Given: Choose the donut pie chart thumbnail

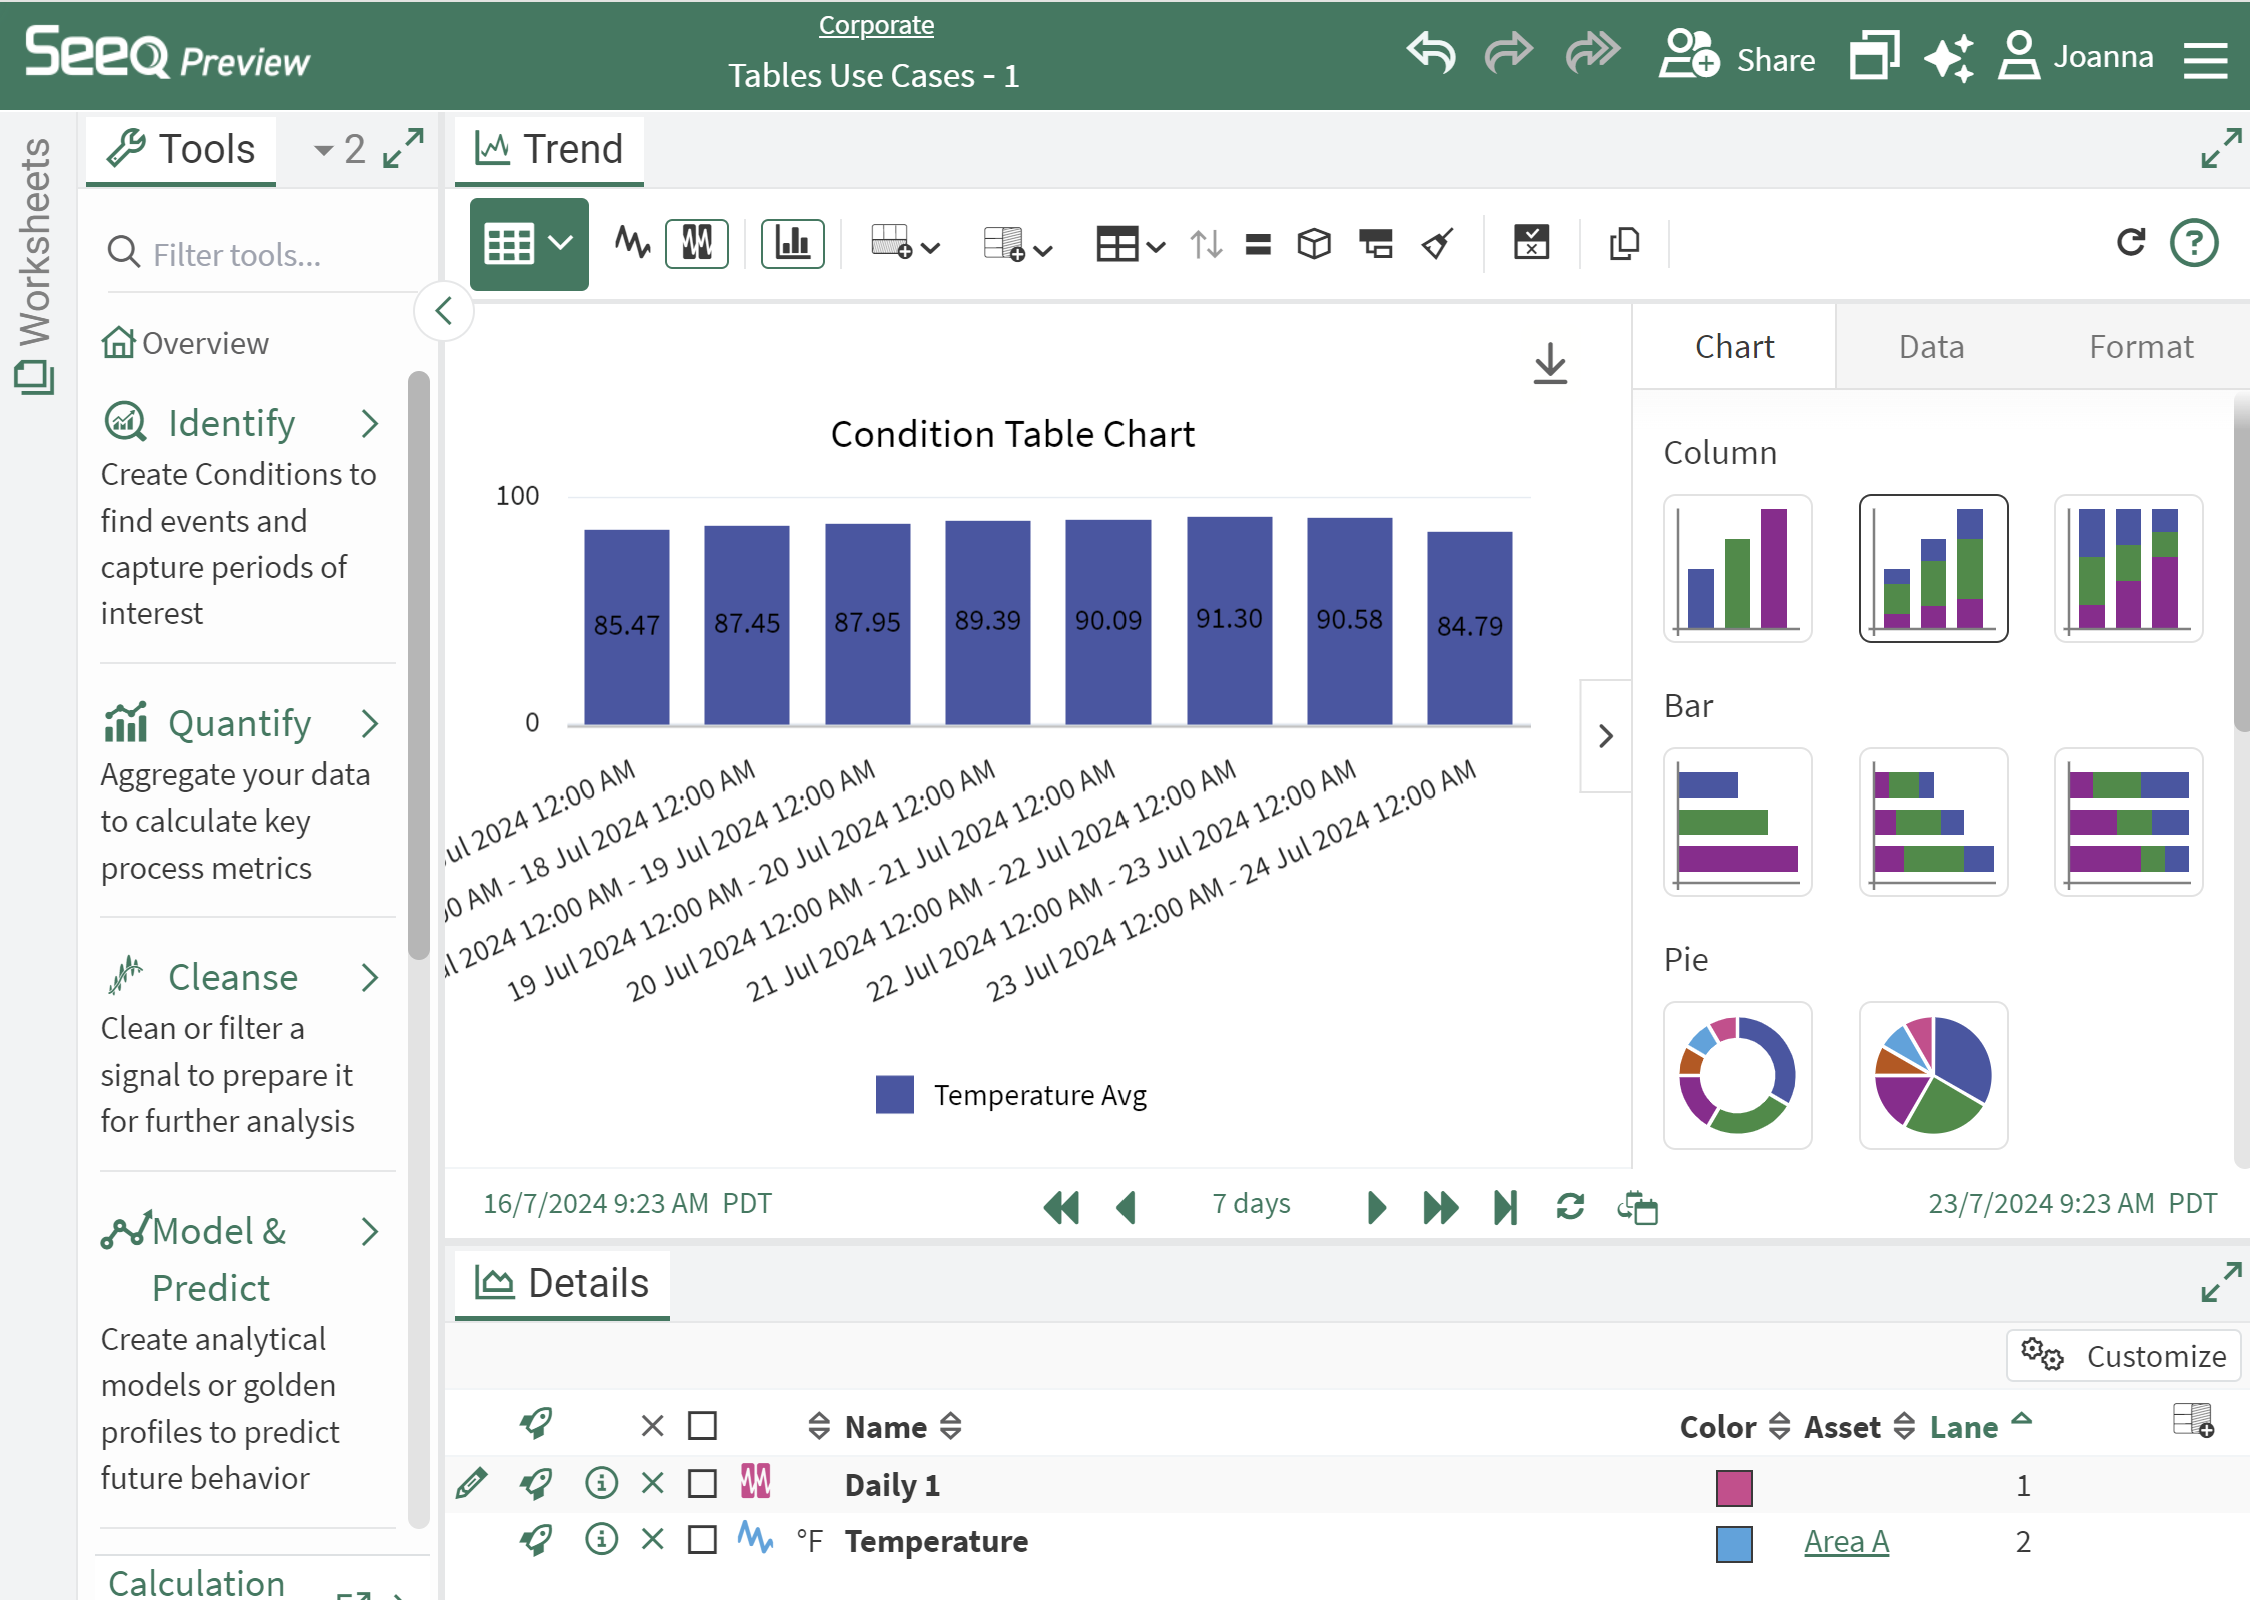Looking at the screenshot, I should pyautogui.click(x=1737, y=1075).
